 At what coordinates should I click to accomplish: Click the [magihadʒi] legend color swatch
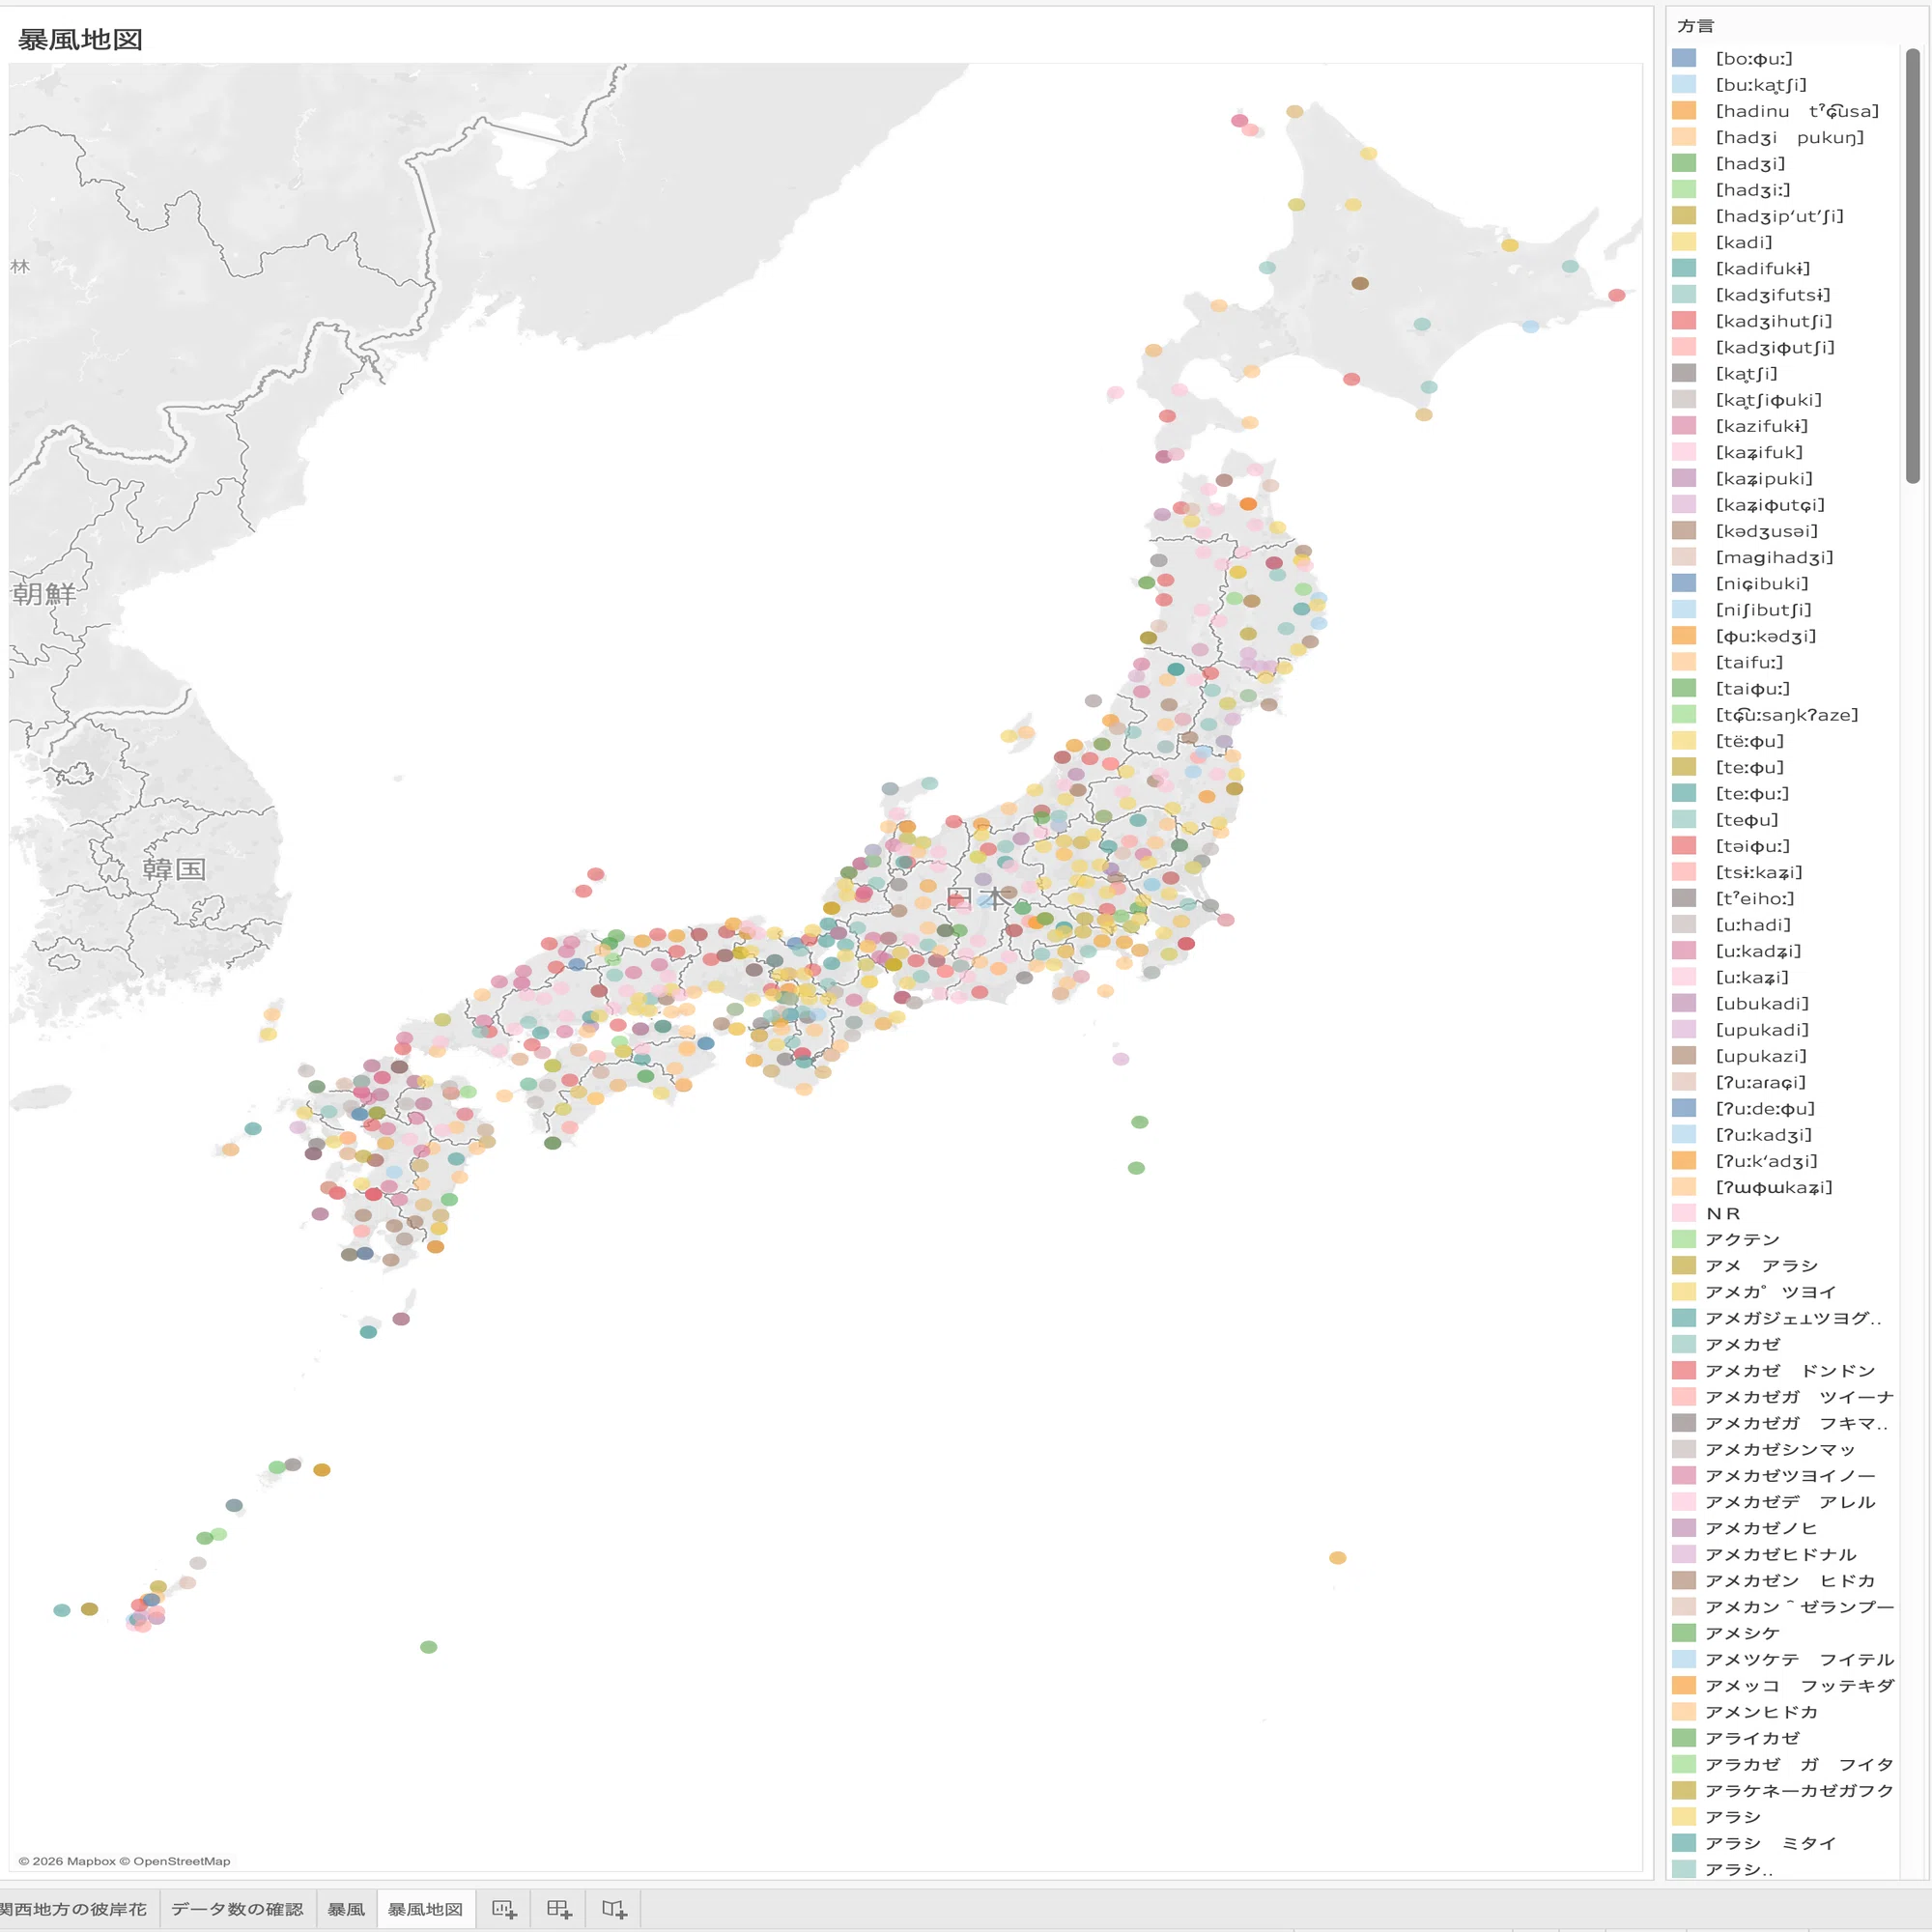[x=1684, y=557]
